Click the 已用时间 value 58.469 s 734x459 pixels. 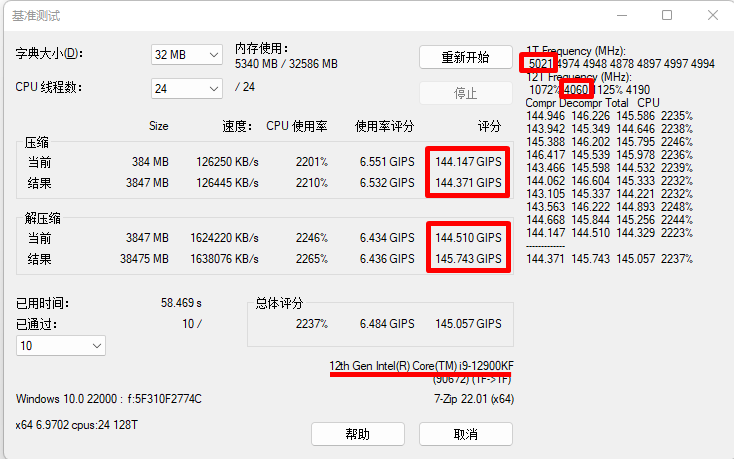click(x=181, y=302)
